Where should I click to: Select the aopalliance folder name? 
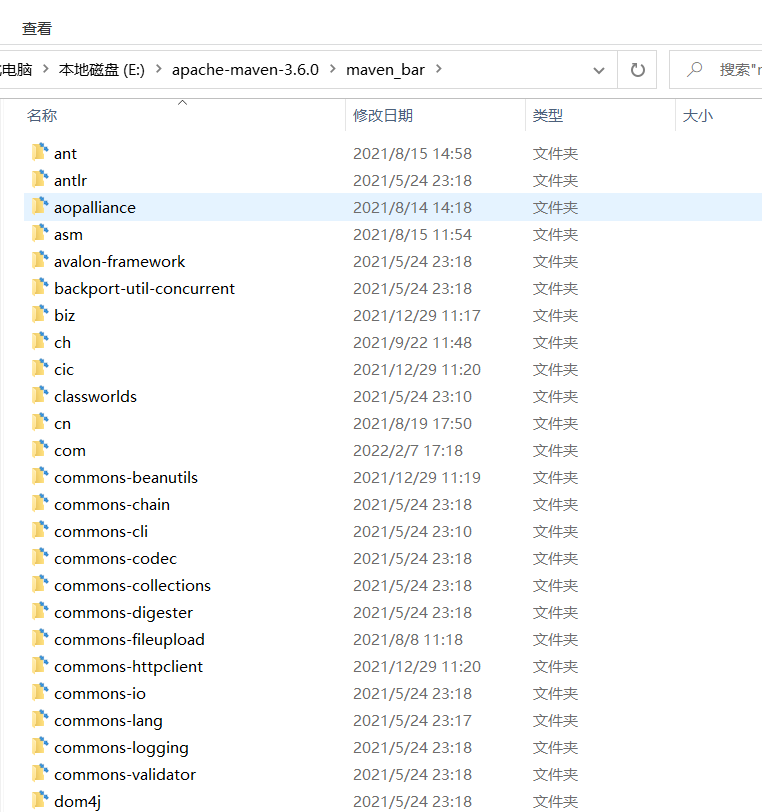(x=95, y=207)
